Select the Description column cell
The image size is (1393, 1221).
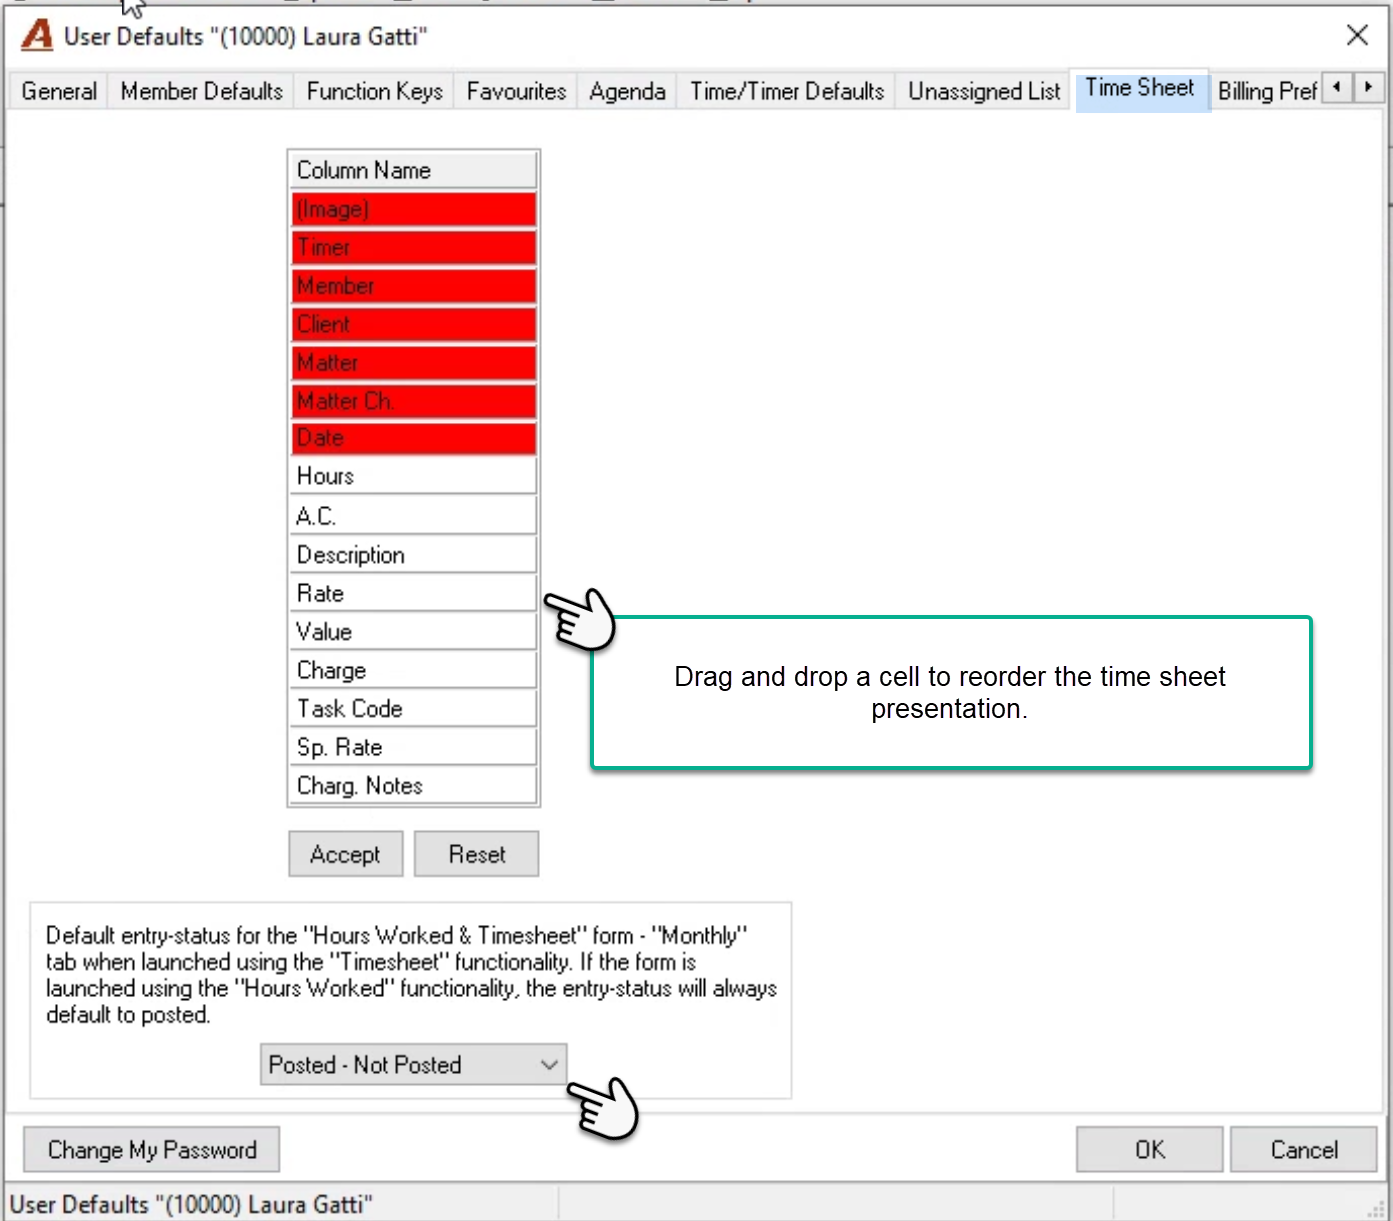pyautogui.click(x=414, y=555)
